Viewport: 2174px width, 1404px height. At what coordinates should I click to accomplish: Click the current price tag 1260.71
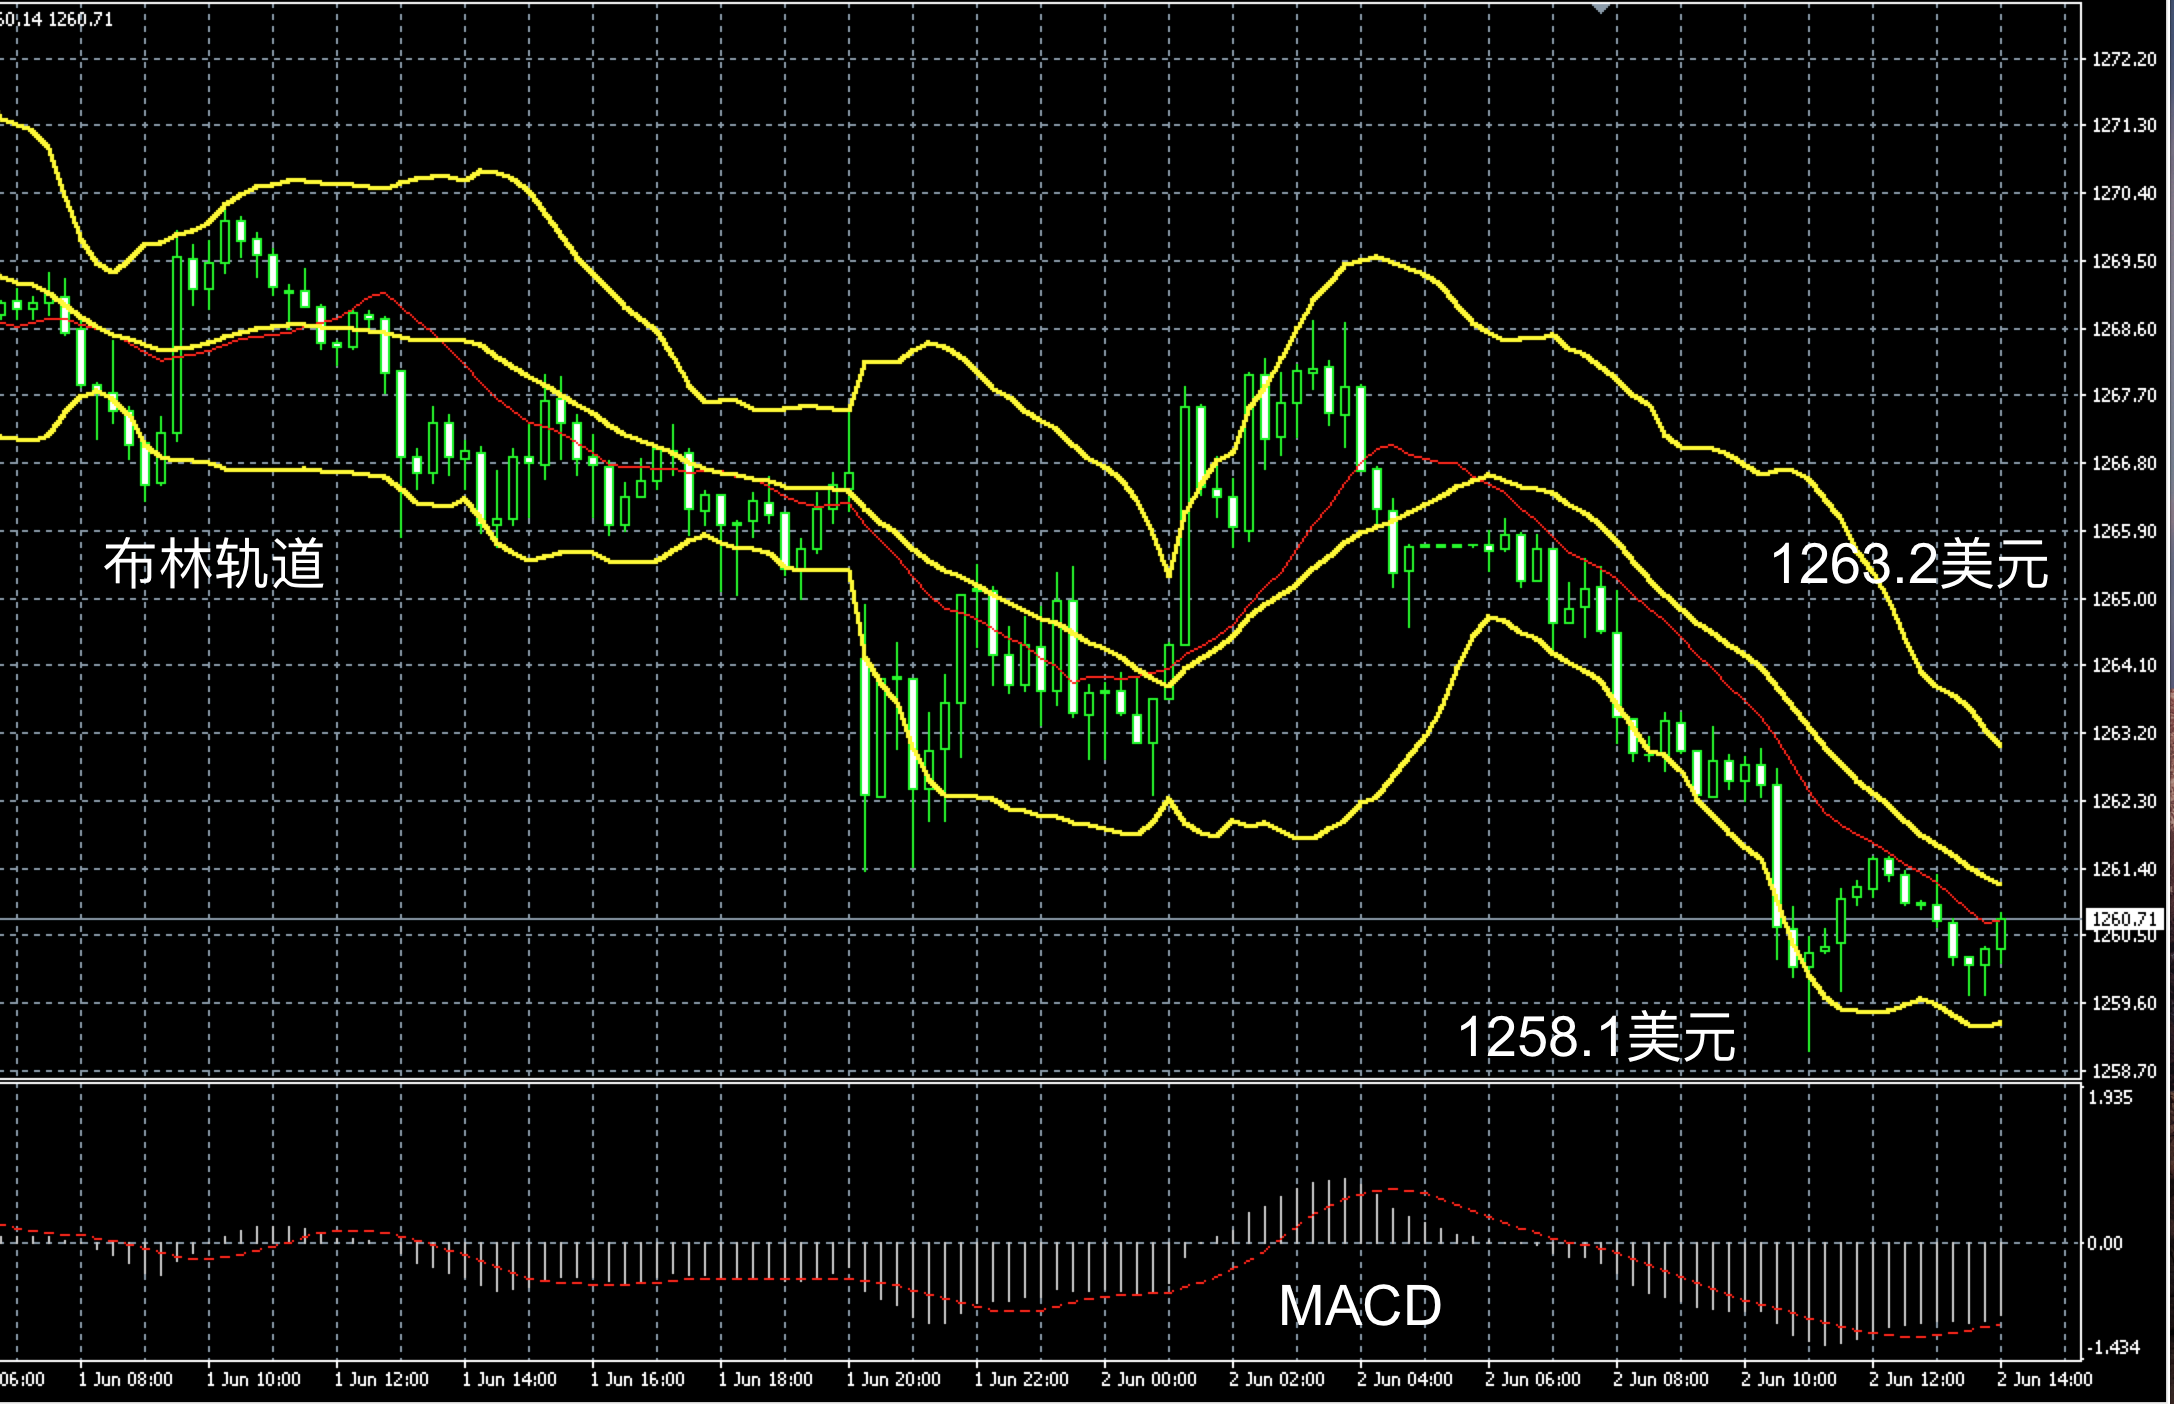tap(2123, 918)
